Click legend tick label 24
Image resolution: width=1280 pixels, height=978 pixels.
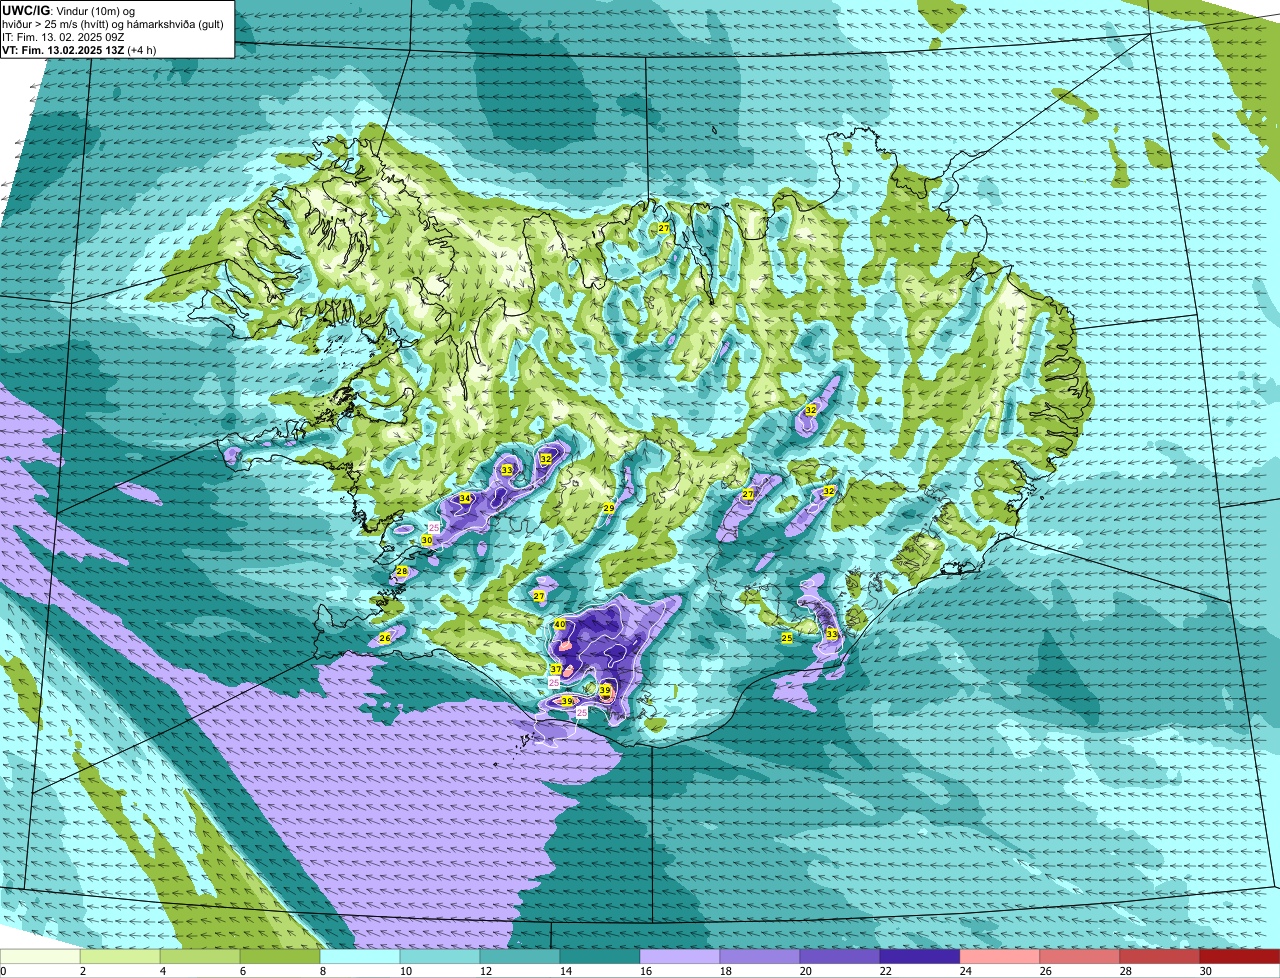[x=966, y=971]
